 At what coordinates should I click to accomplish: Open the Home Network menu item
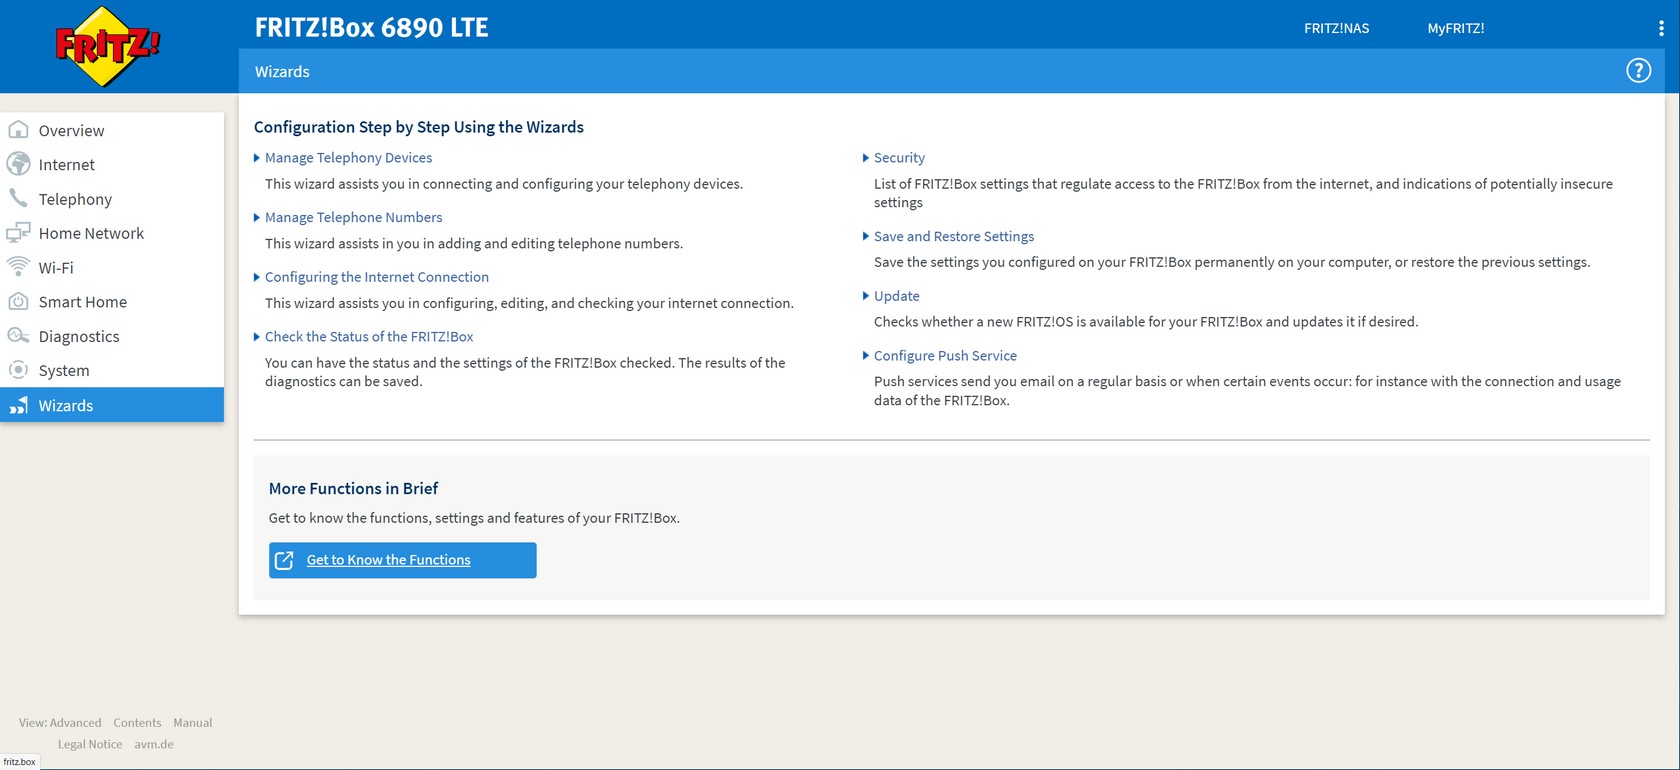point(112,233)
